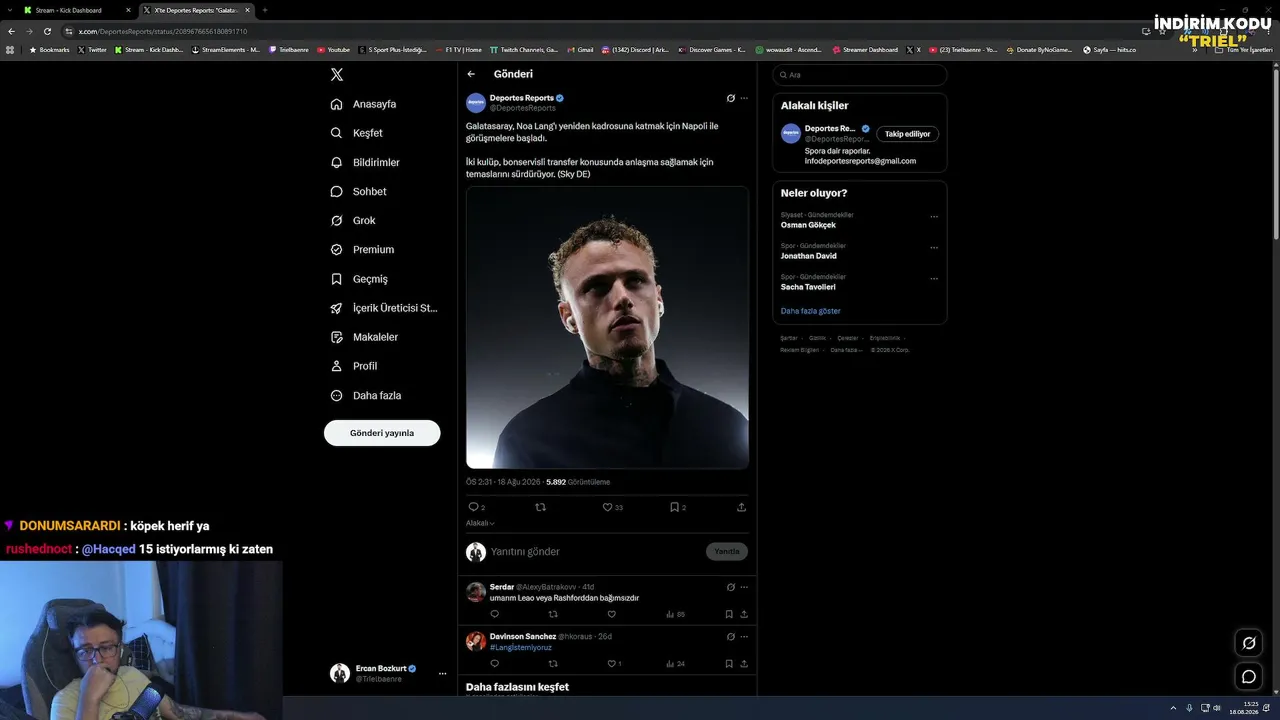Open the Gmail bookmark in bookmarks bar
Image resolution: width=1280 pixels, height=720 pixels.
tap(580, 50)
